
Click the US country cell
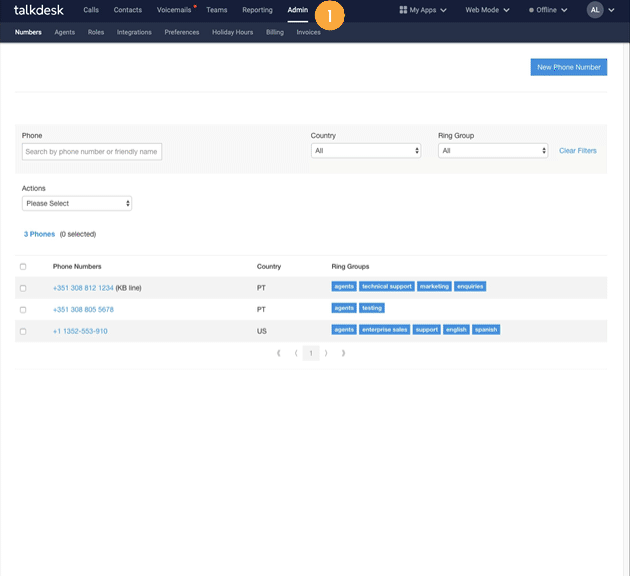point(262,331)
